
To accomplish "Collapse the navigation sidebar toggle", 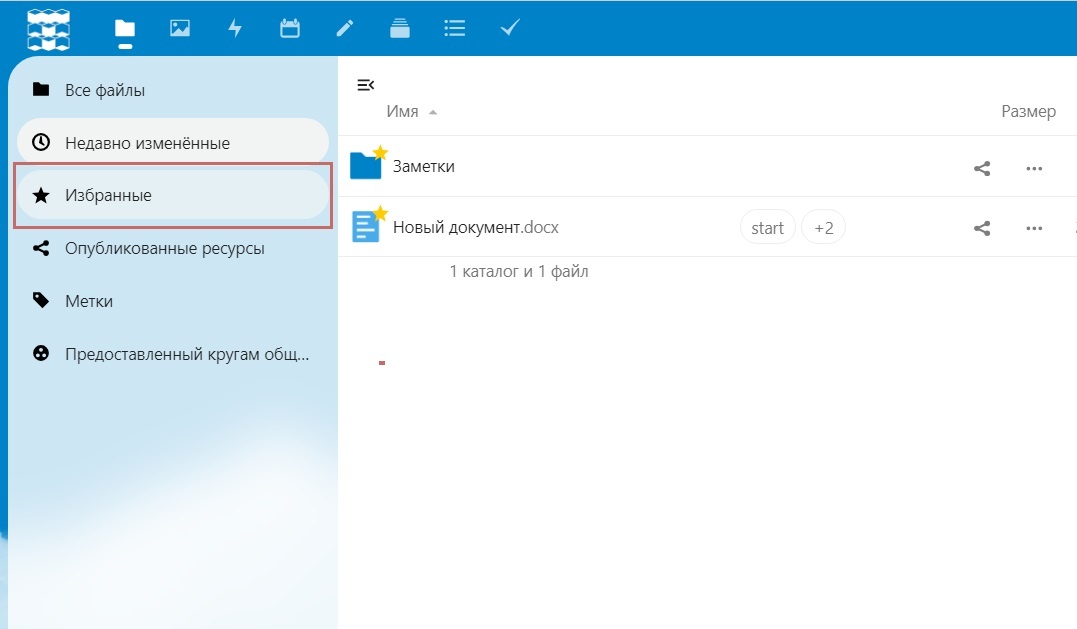I will [x=365, y=85].
